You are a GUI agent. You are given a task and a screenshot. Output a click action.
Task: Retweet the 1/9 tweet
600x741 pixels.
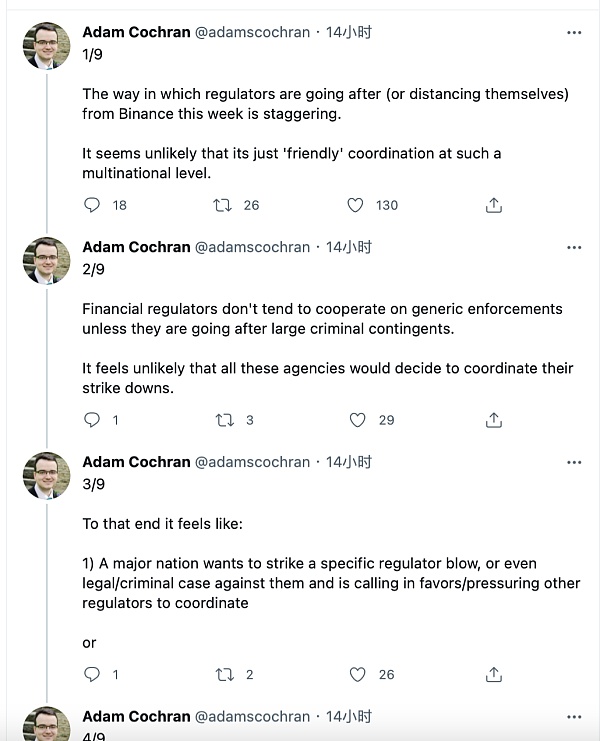point(225,205)
